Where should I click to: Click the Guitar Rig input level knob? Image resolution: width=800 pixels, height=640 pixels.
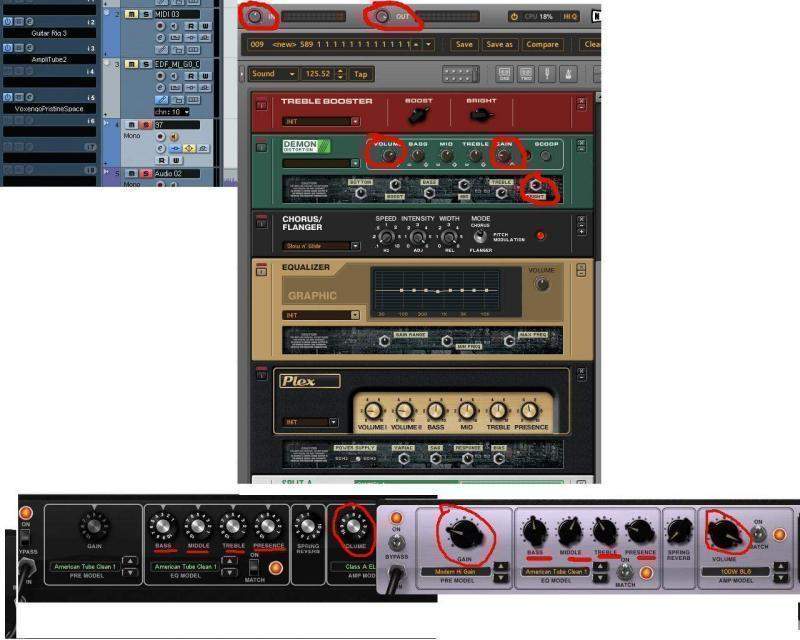254,16
